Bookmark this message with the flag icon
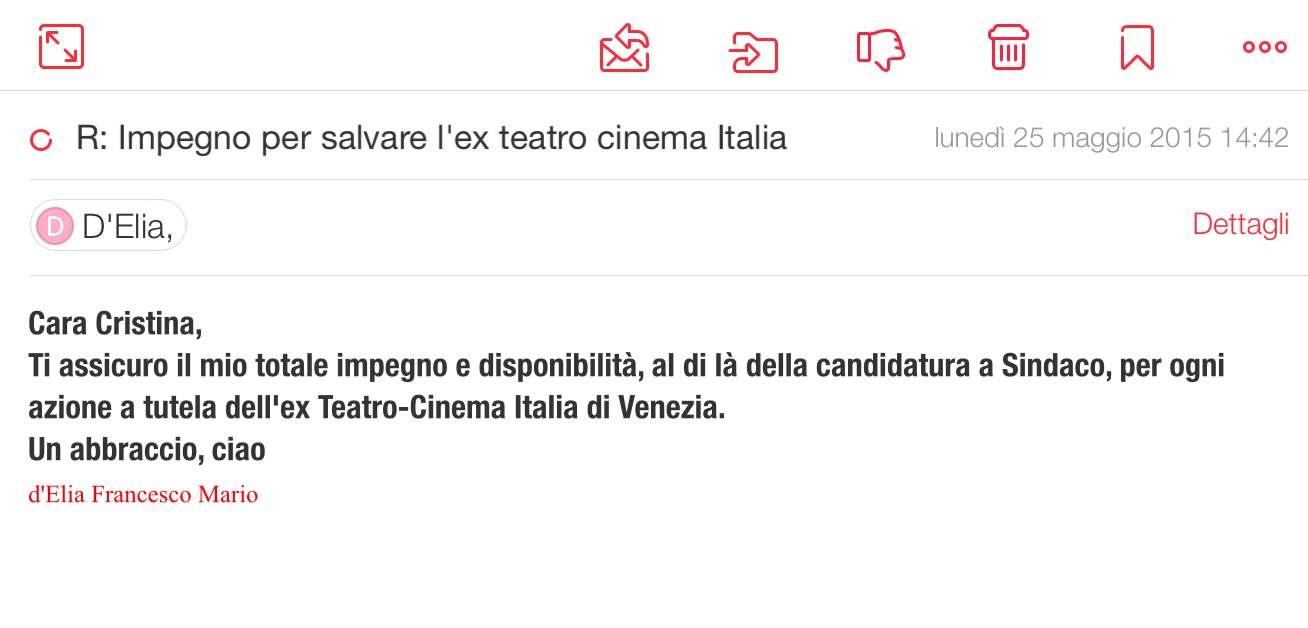The height and width of the screenshot is (628, 1308). pyautogui.click(x=1137, y=48)
